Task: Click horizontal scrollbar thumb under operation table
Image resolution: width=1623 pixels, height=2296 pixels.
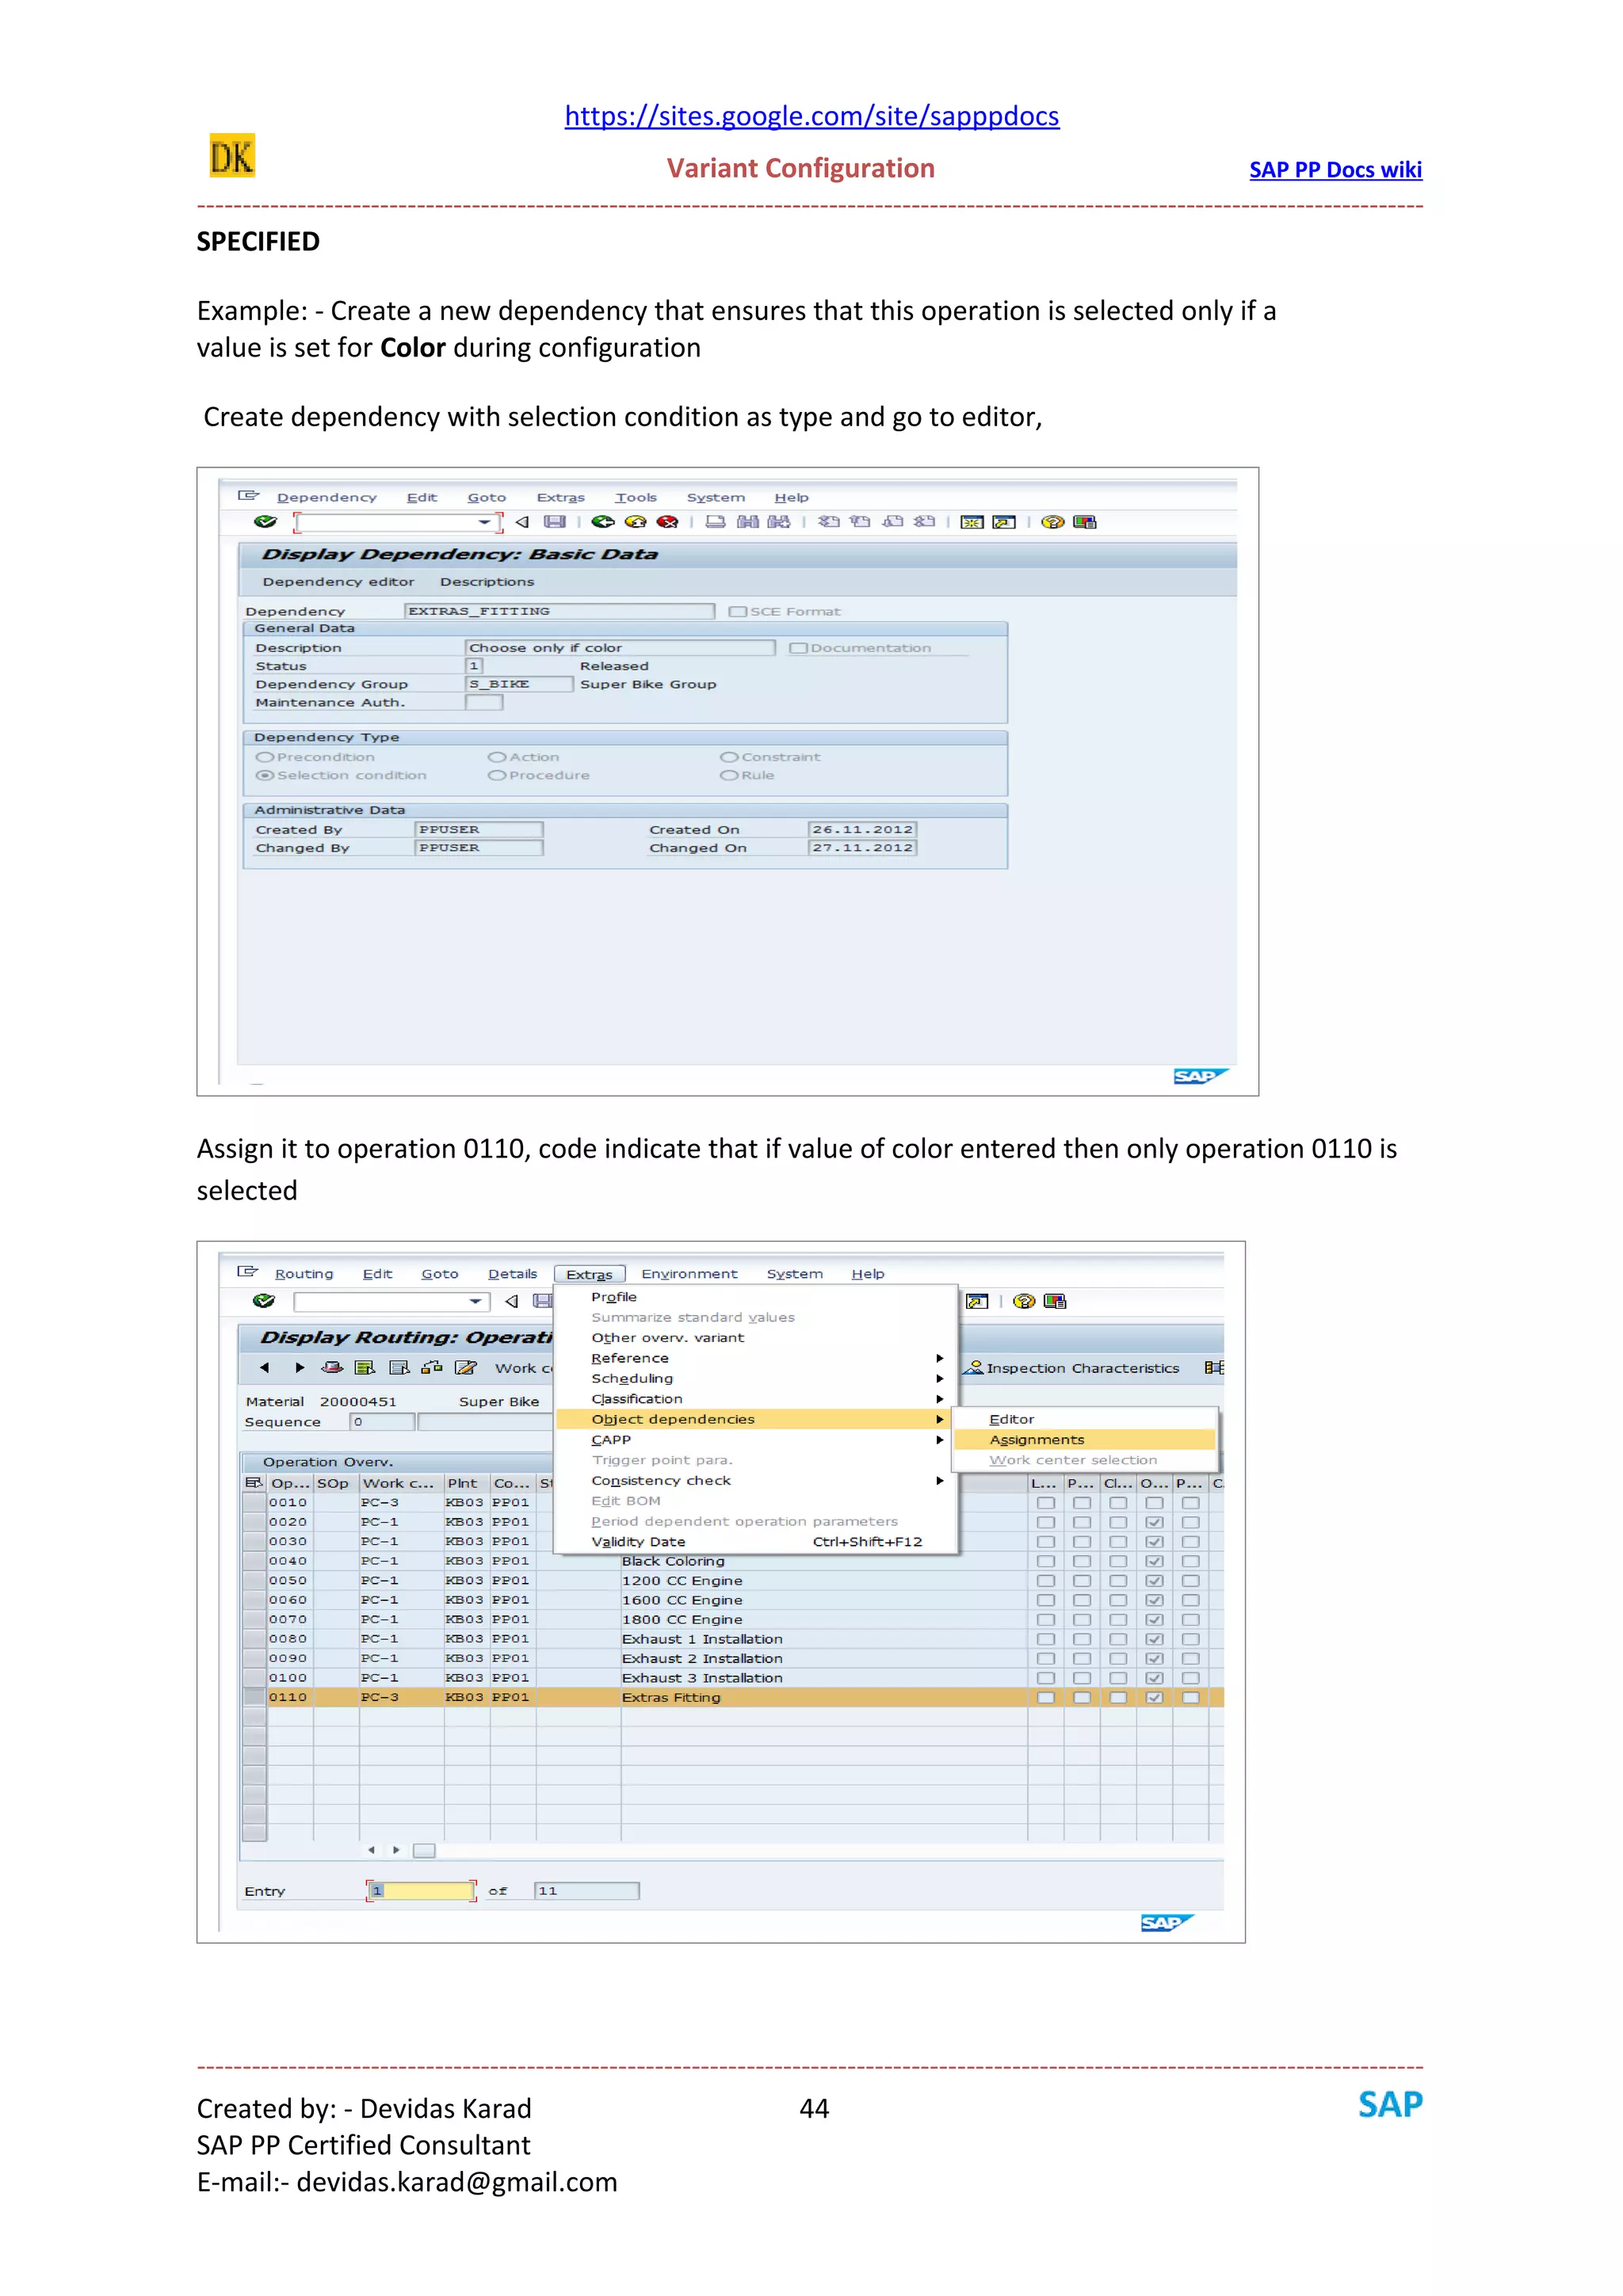Action: 424,1851
